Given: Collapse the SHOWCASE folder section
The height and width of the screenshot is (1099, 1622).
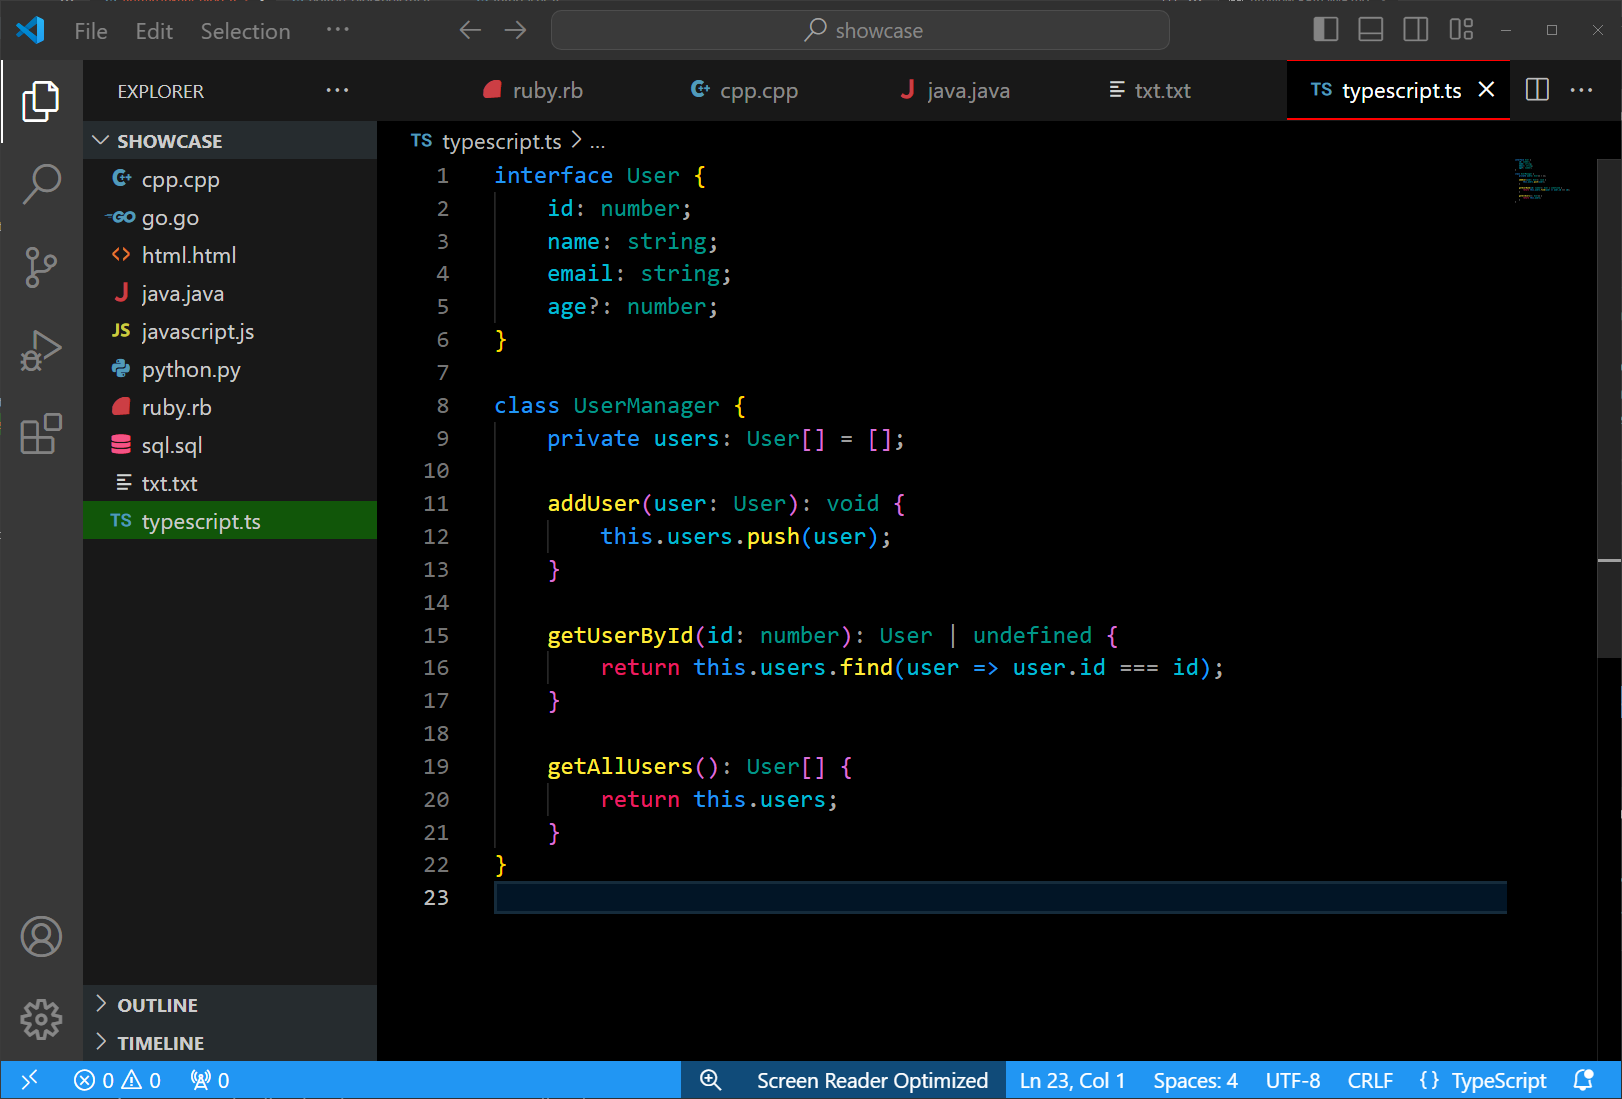Looking at the screenshot, I should (230, 141).
